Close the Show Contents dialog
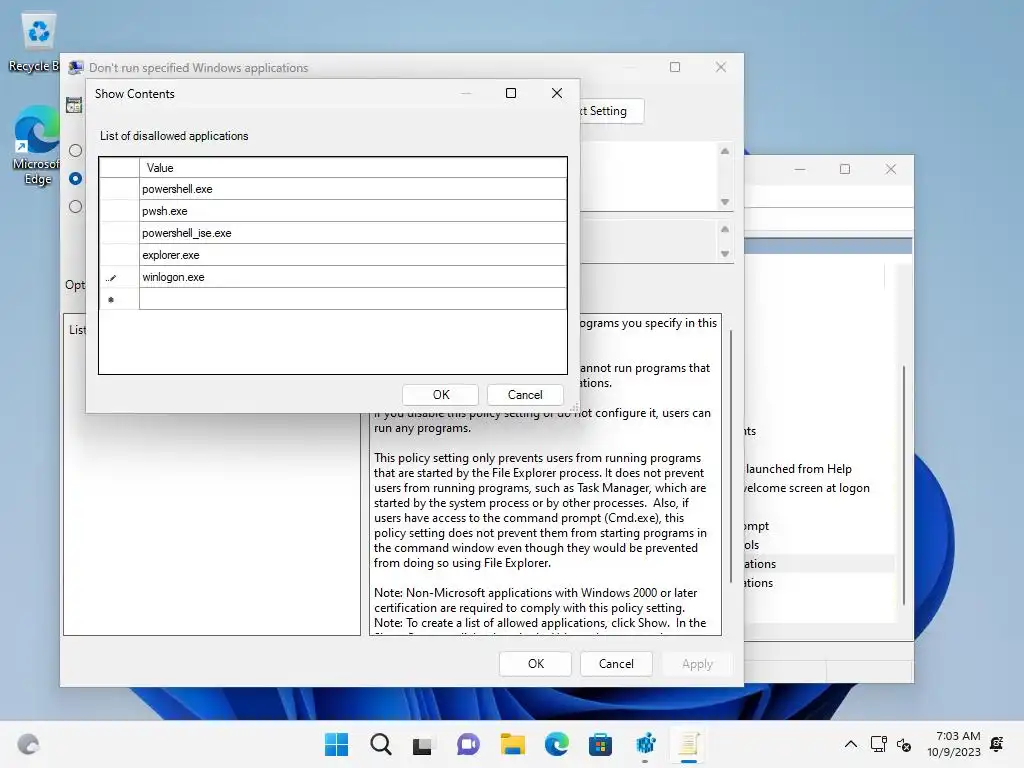The image size is (1024, 768). (x=556, y=93)
